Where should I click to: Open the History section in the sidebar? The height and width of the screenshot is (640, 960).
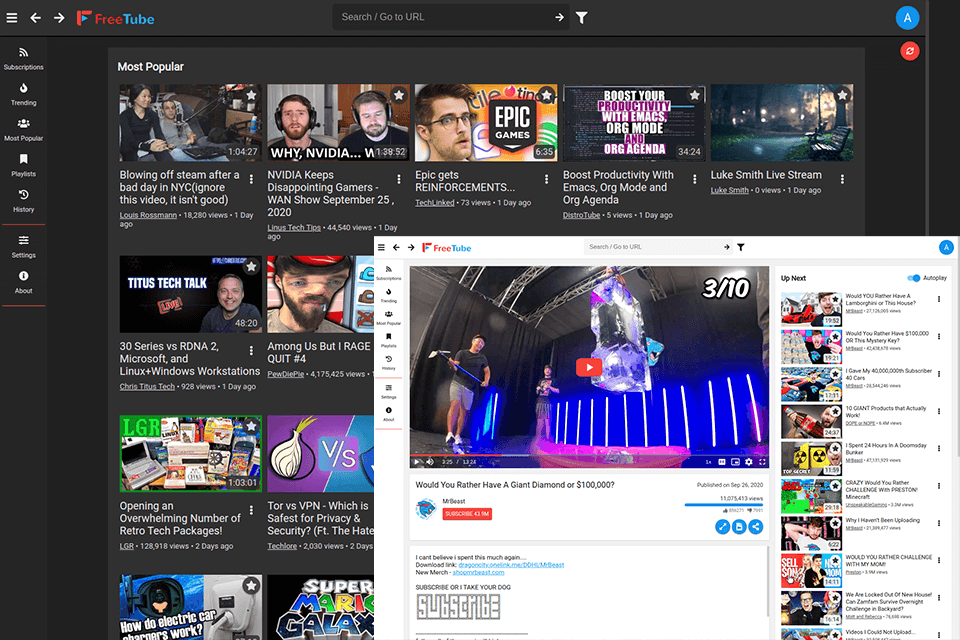(23, 202)
